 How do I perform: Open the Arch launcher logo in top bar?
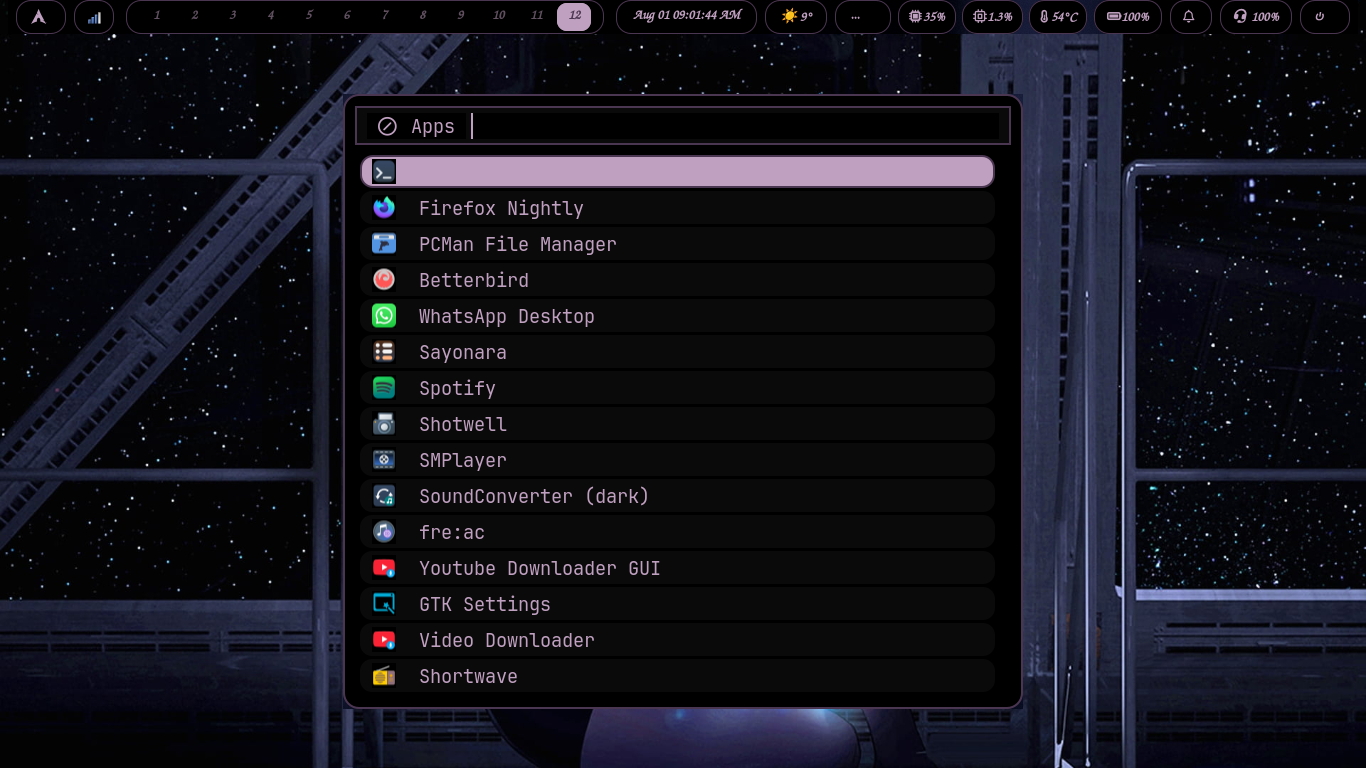pos(40,17)
